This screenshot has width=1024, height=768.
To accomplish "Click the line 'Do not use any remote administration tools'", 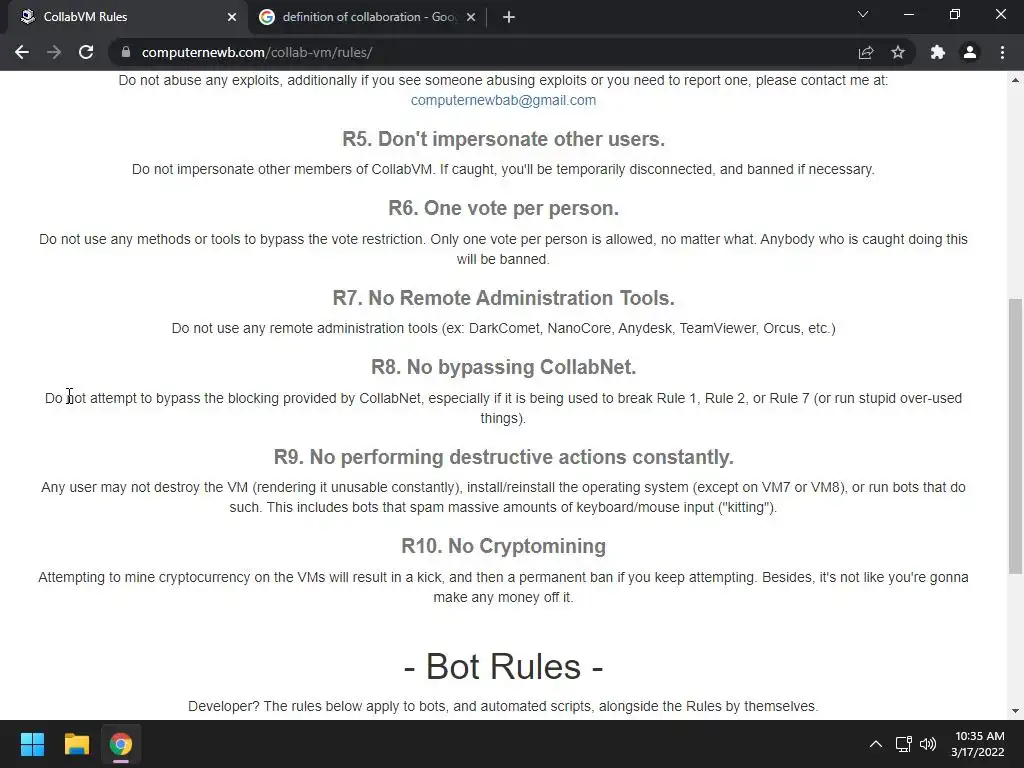I will pos(504,328).
